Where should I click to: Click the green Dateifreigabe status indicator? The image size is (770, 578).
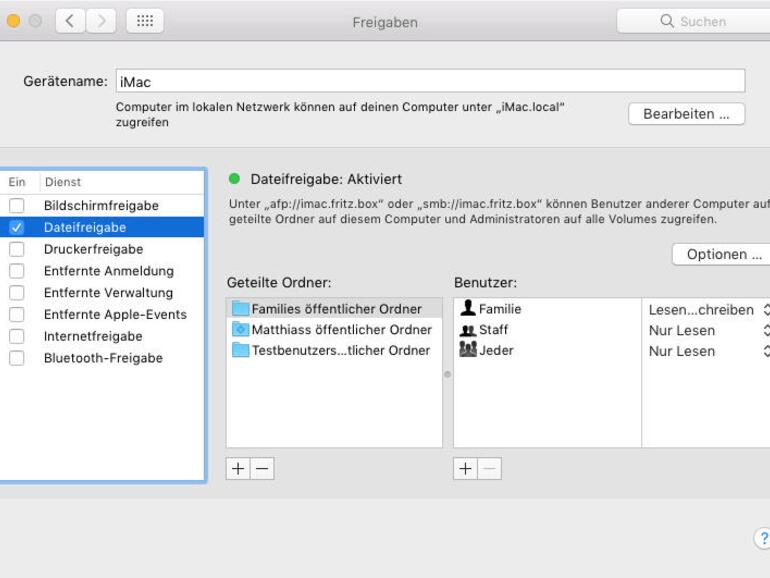click(x=234, y=179)
